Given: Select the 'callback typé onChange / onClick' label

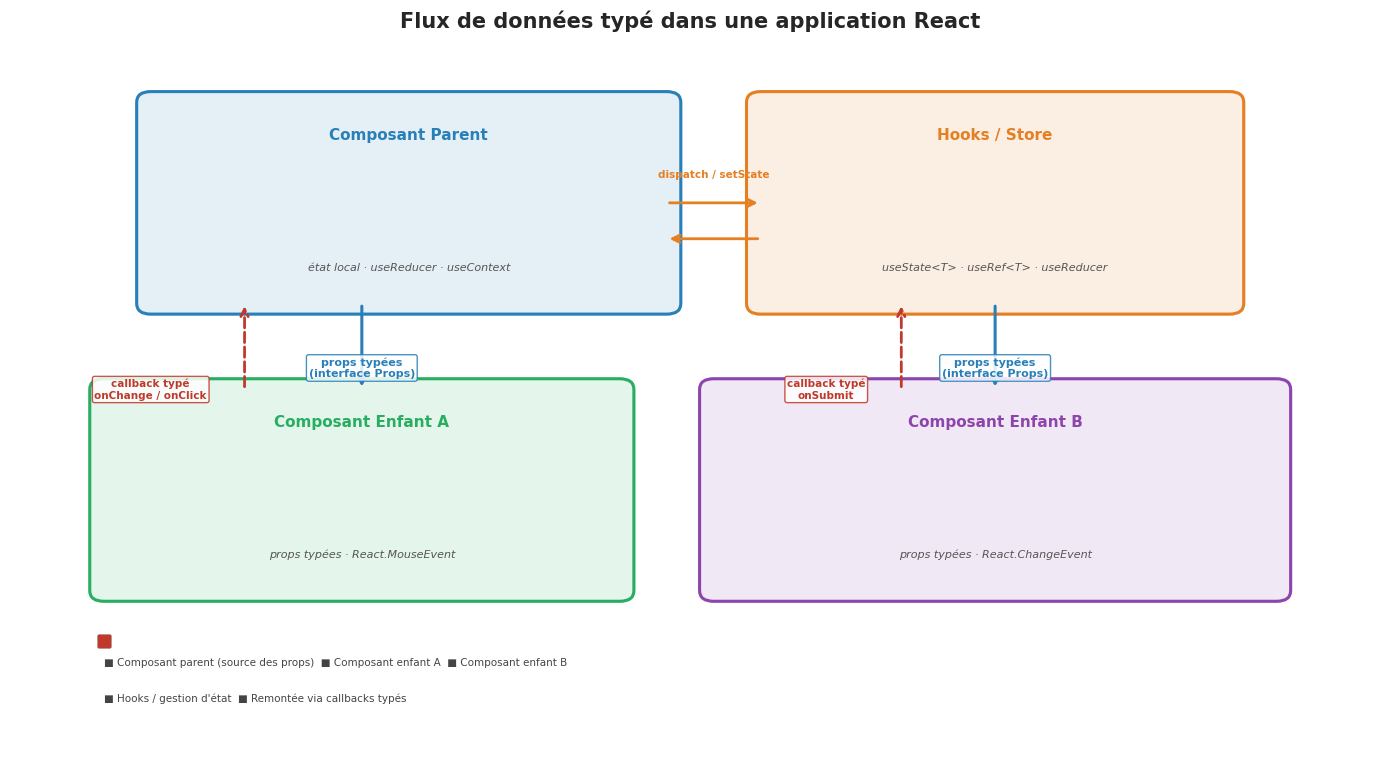Looking at the screenshot, I should [150, 390].
